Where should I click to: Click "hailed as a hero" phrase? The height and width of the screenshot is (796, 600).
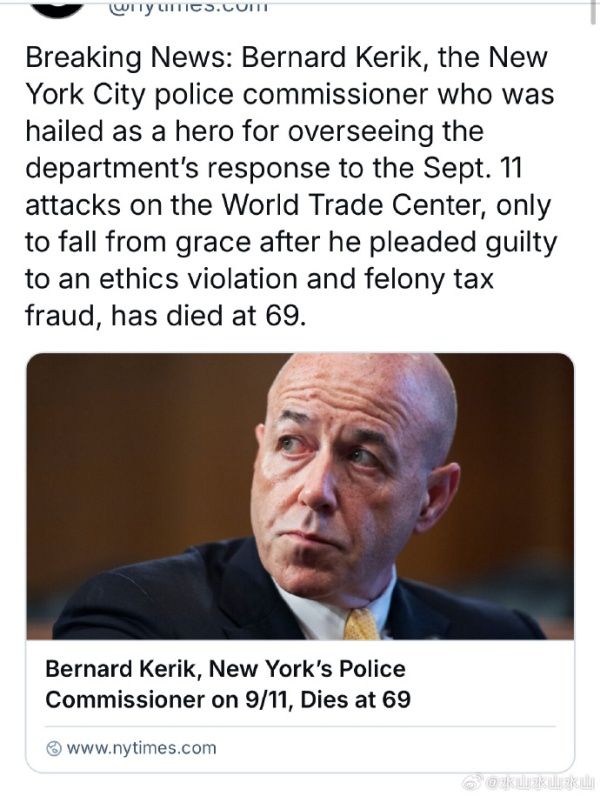(144, 131)
